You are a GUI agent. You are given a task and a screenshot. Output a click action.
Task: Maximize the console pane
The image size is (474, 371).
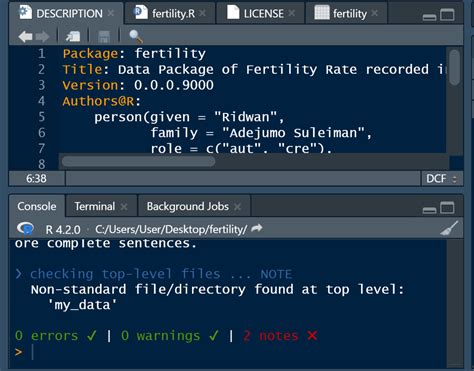pos(447,208)
